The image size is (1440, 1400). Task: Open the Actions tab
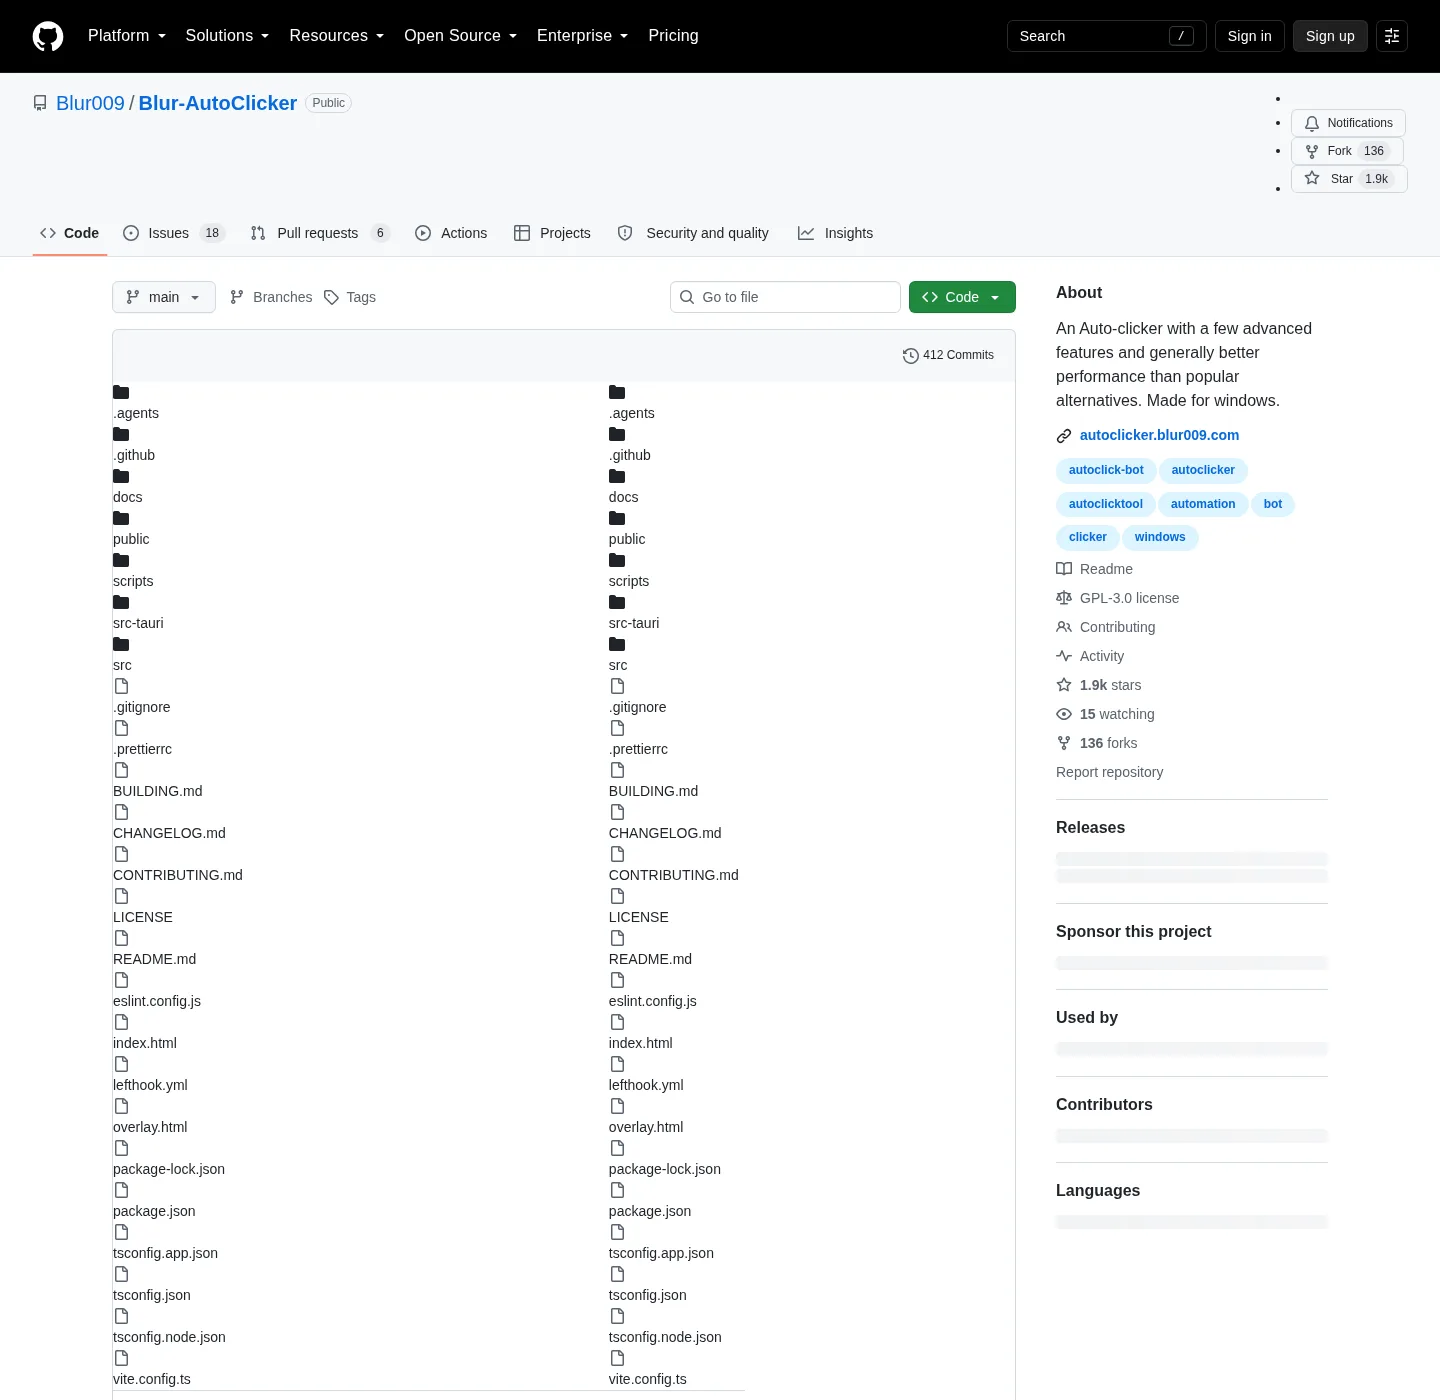click(451, 233)
